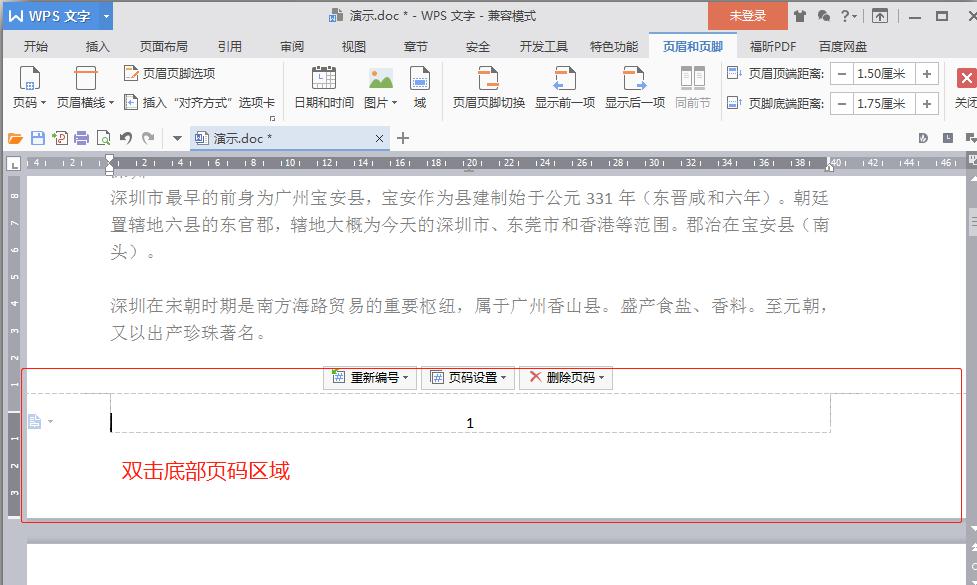Expand the 页眉横线 dropdown arrow
This screenshot has height=585, width=977.
[x=112, y=103]
